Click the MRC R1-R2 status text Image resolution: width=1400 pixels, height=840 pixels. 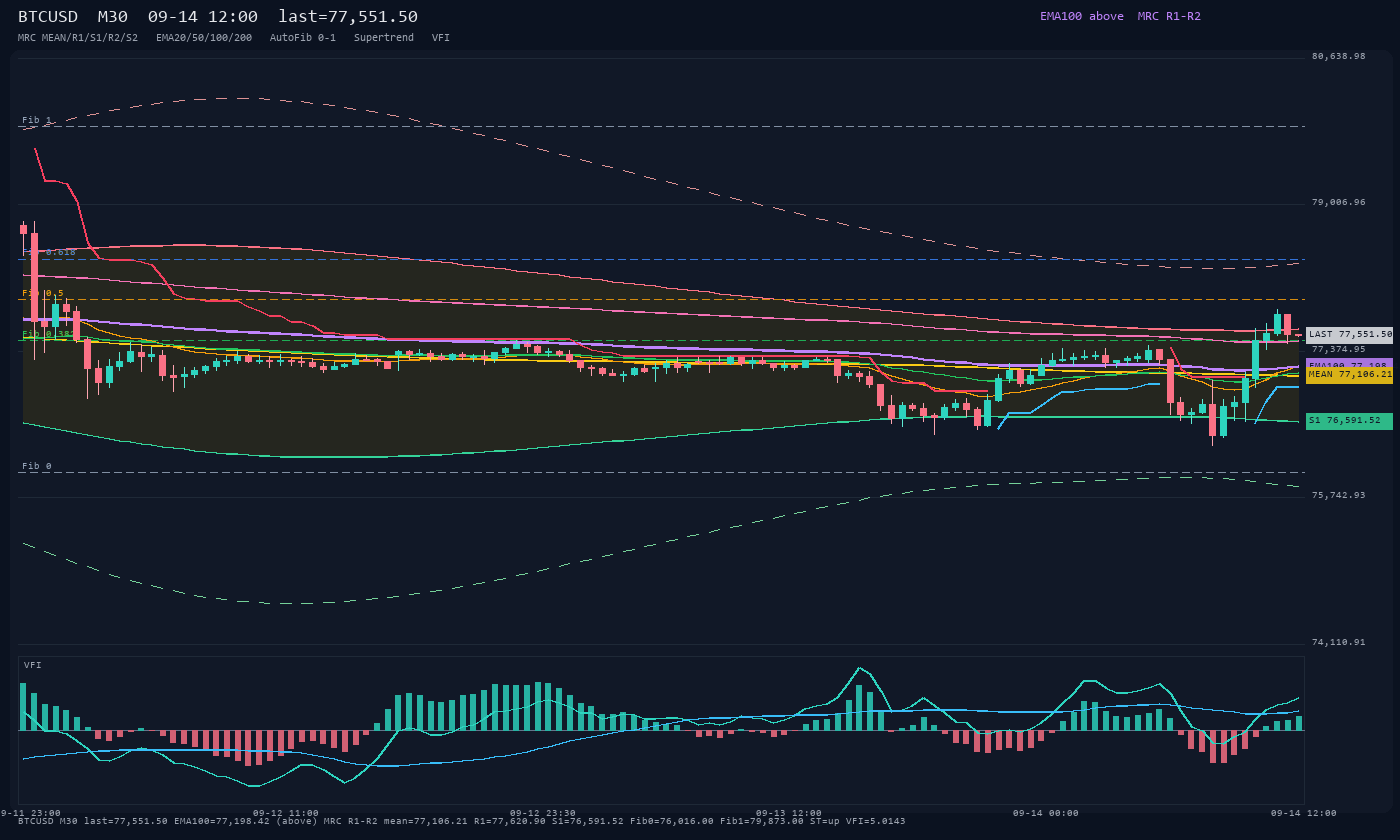(1169, 16)
